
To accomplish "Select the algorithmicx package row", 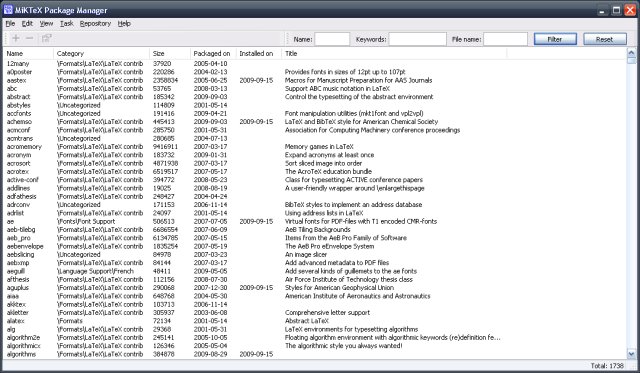I will click(x=315, y=346).
